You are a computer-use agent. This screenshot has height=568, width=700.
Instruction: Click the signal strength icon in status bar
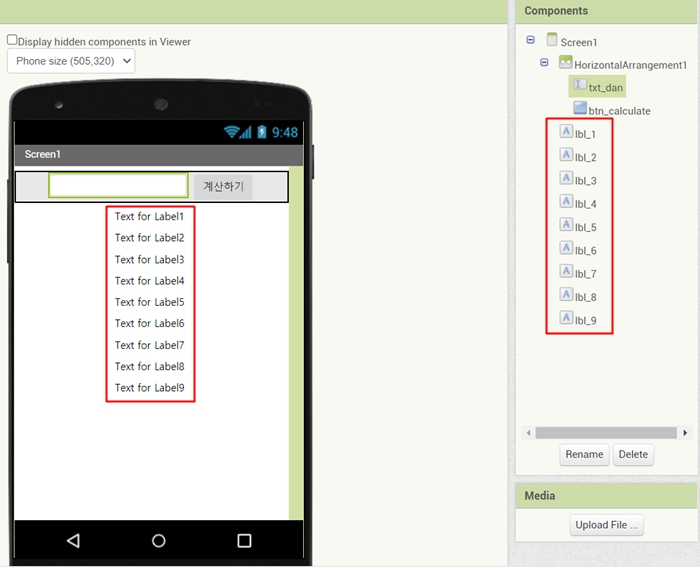[x=246, y=132]
